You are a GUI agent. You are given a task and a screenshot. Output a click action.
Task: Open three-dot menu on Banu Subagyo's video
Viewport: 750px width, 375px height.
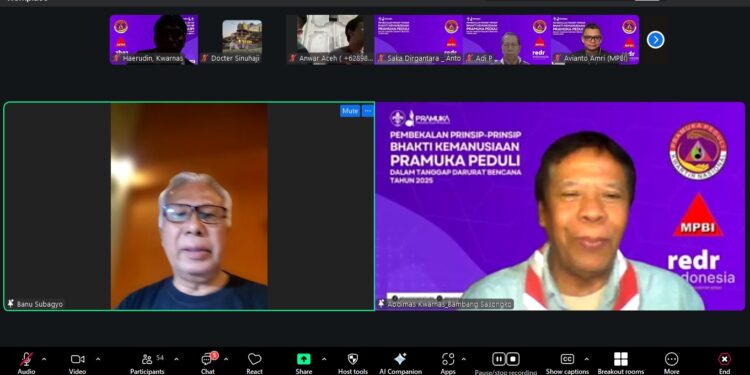click(367, 111)
